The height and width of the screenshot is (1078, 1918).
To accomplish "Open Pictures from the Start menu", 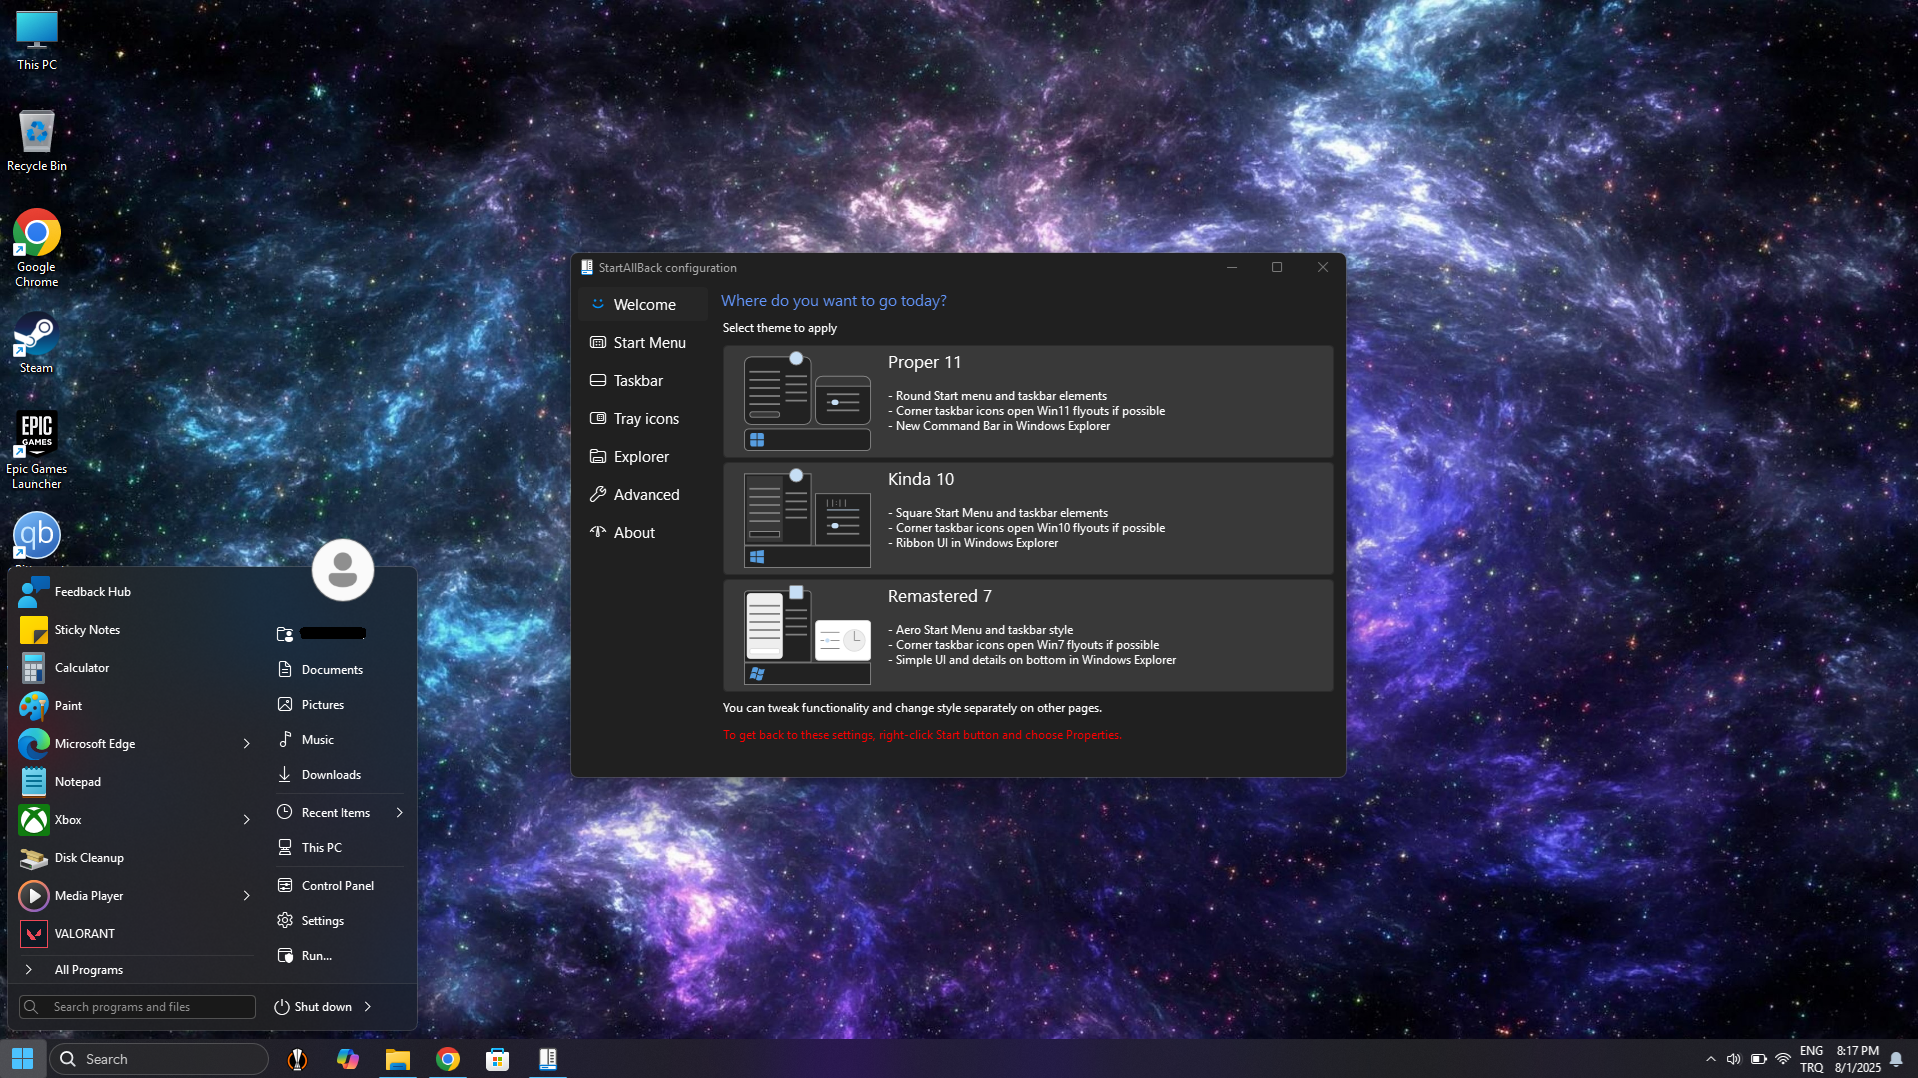I will pos(340,705).
